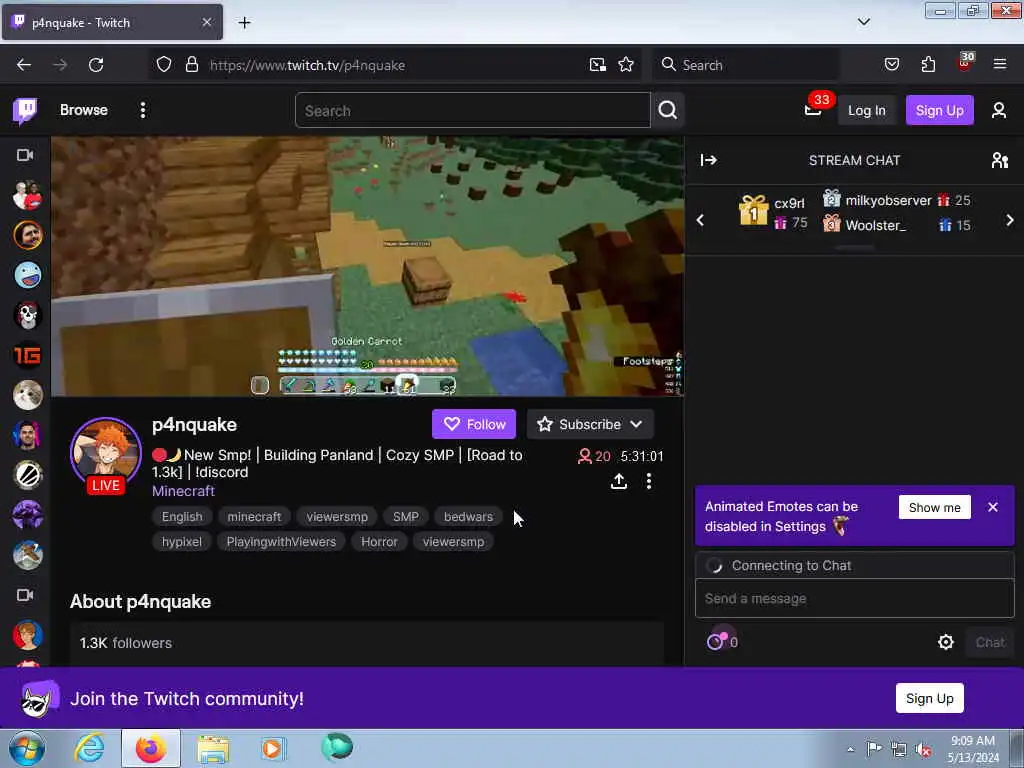The height and width of the screenshot is (768, 1024).
Task: Open the chat community users list
Action: point(999,160)
